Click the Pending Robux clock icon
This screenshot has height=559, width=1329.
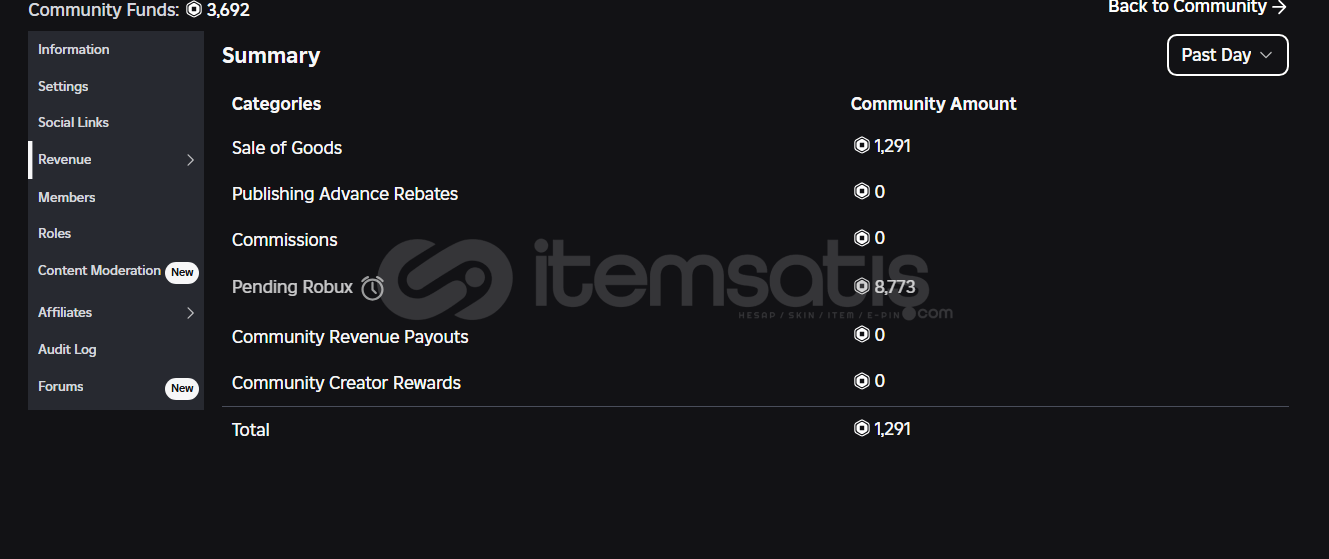(x=372, y=288)
